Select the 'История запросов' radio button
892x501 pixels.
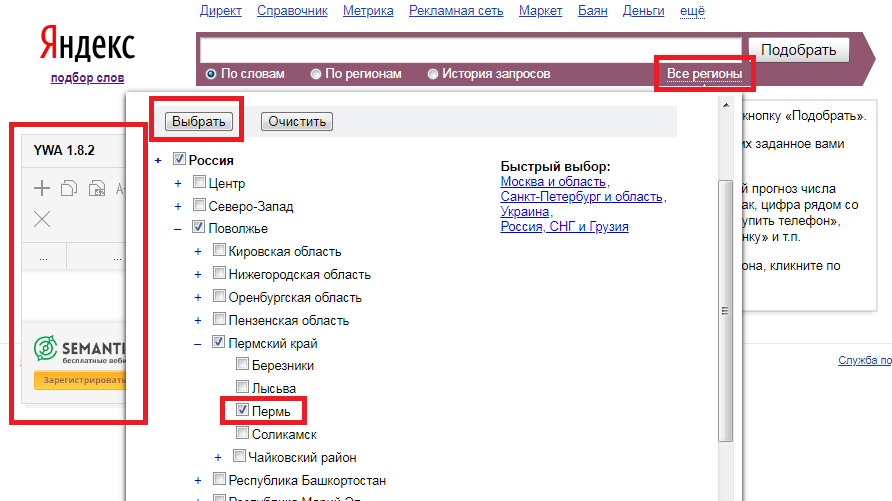(x=433, y=74)
